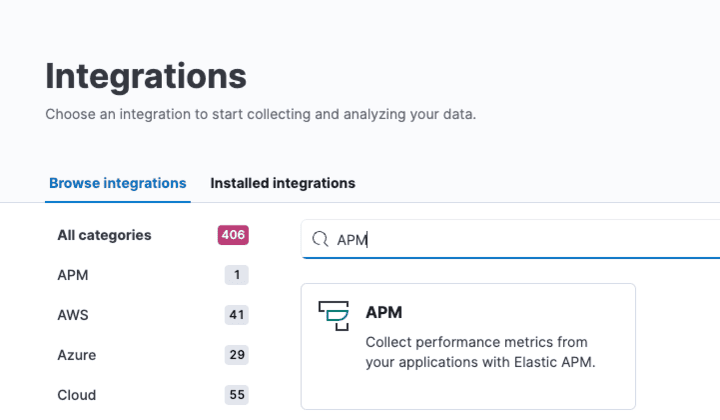The width and height of the screenshot is (720, 420).
Task: Click the 406 count badge
Action: [233, 235]
